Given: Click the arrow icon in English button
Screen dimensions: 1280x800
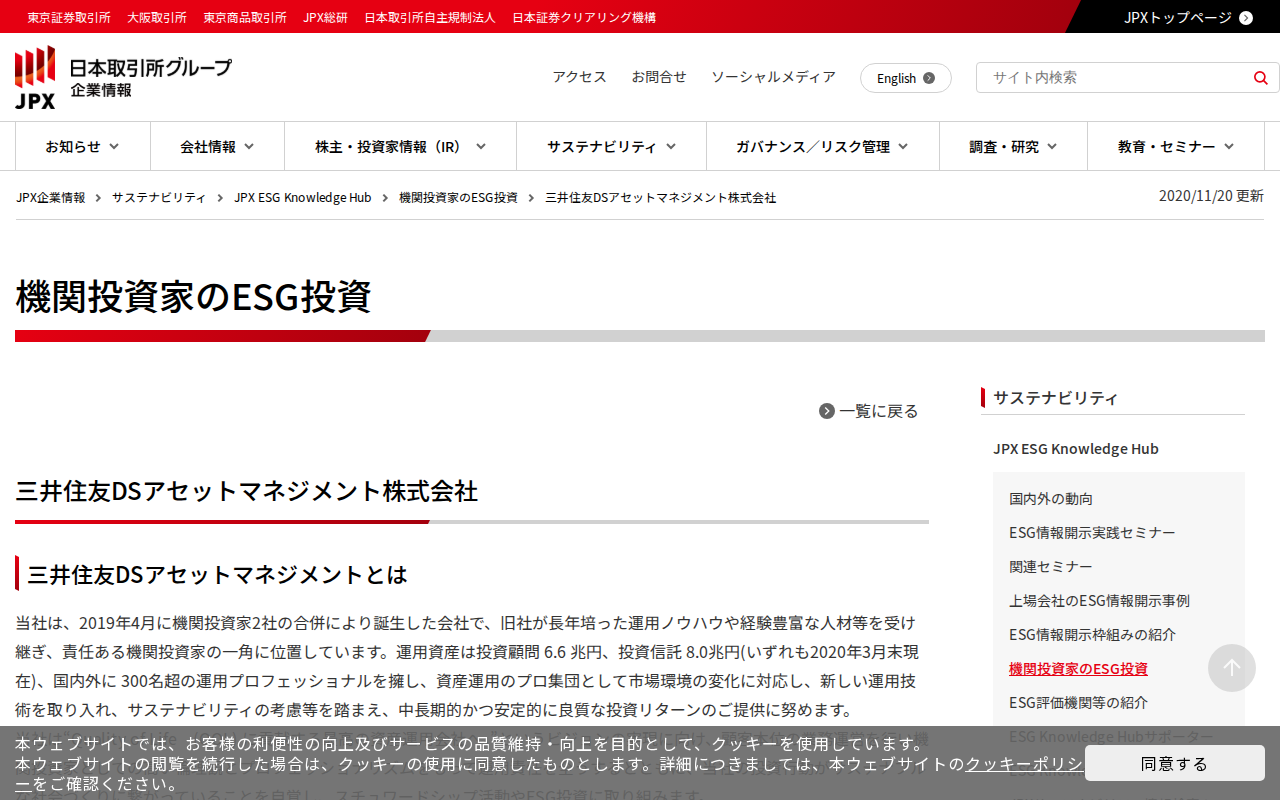Looking at the screenshot, I should click(x=929, y=78).
